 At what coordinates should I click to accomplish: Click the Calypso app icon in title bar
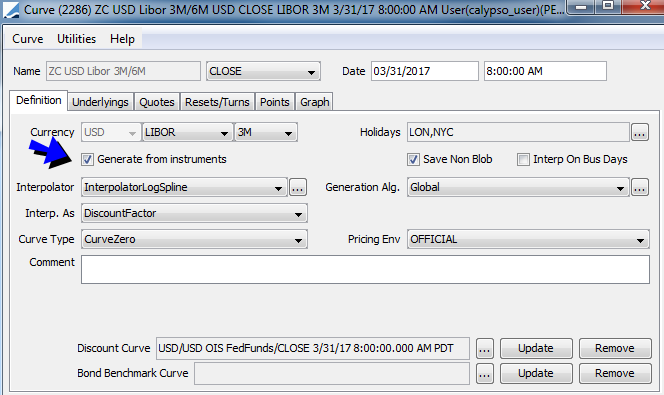click(x=11, y=9)
